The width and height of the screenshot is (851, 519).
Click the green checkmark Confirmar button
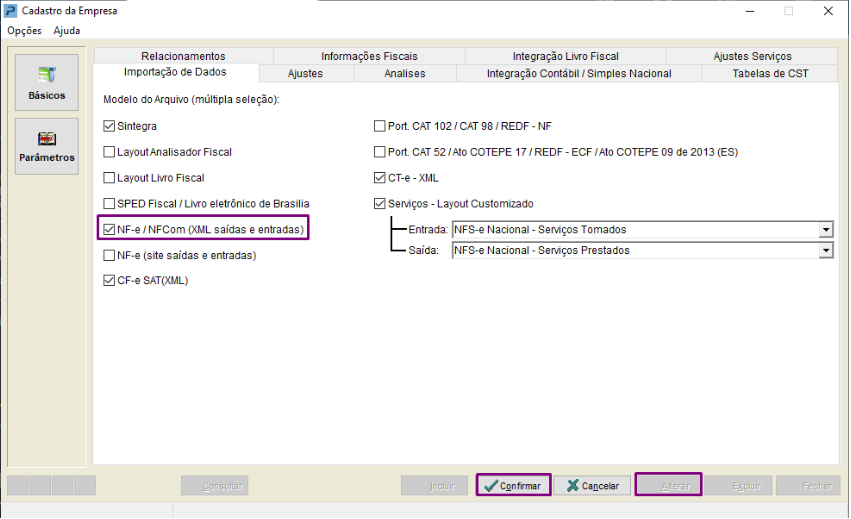tap(513, 485)
